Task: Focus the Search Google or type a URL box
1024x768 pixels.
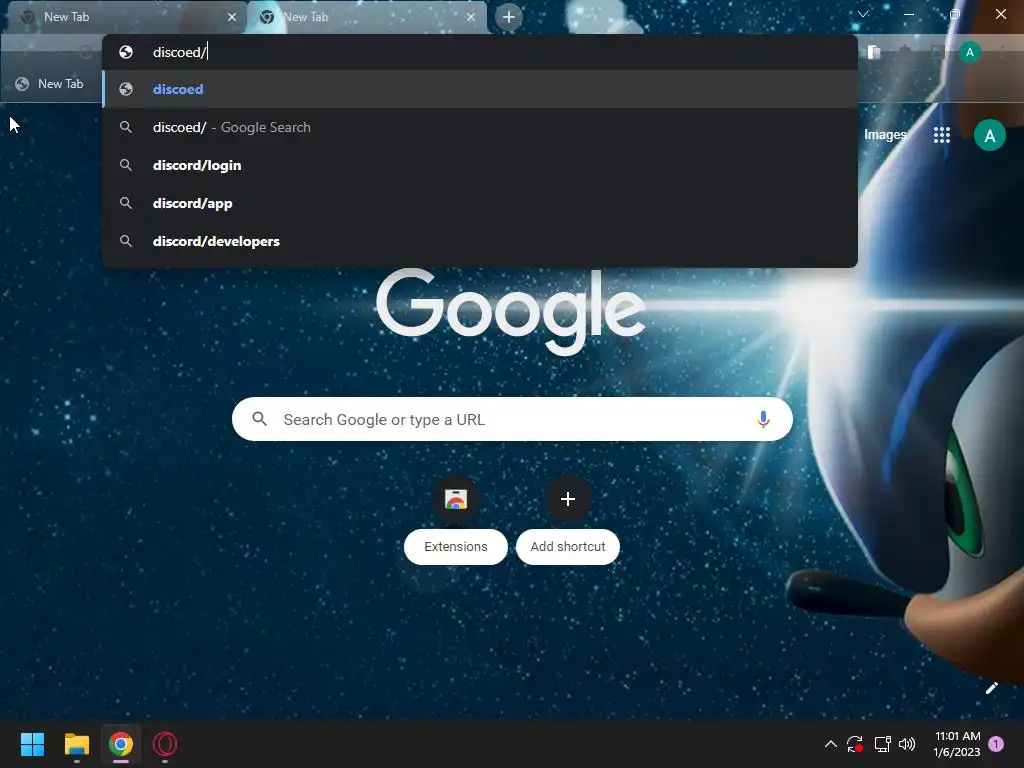Action: 512,419
